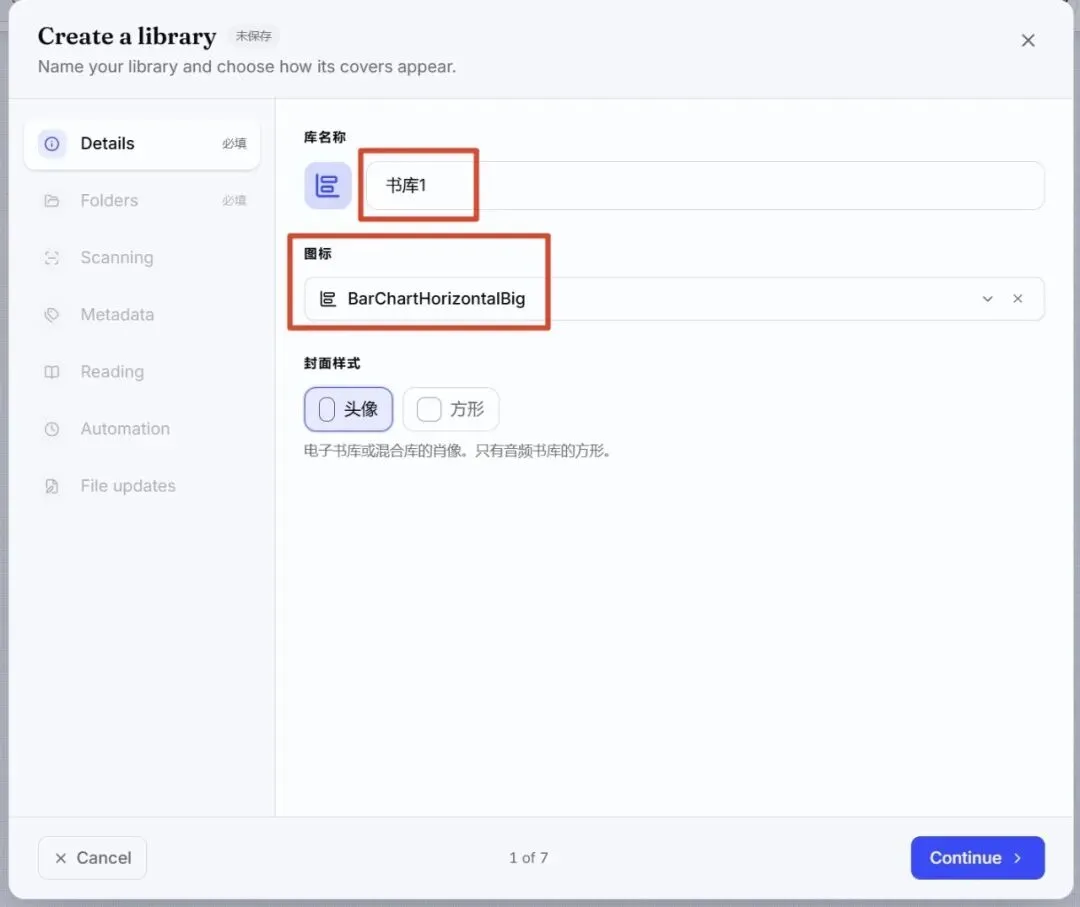This screenshot has height=907, width=1080.
Task: Close the Create a library dialog
Action: (1028, 41)
